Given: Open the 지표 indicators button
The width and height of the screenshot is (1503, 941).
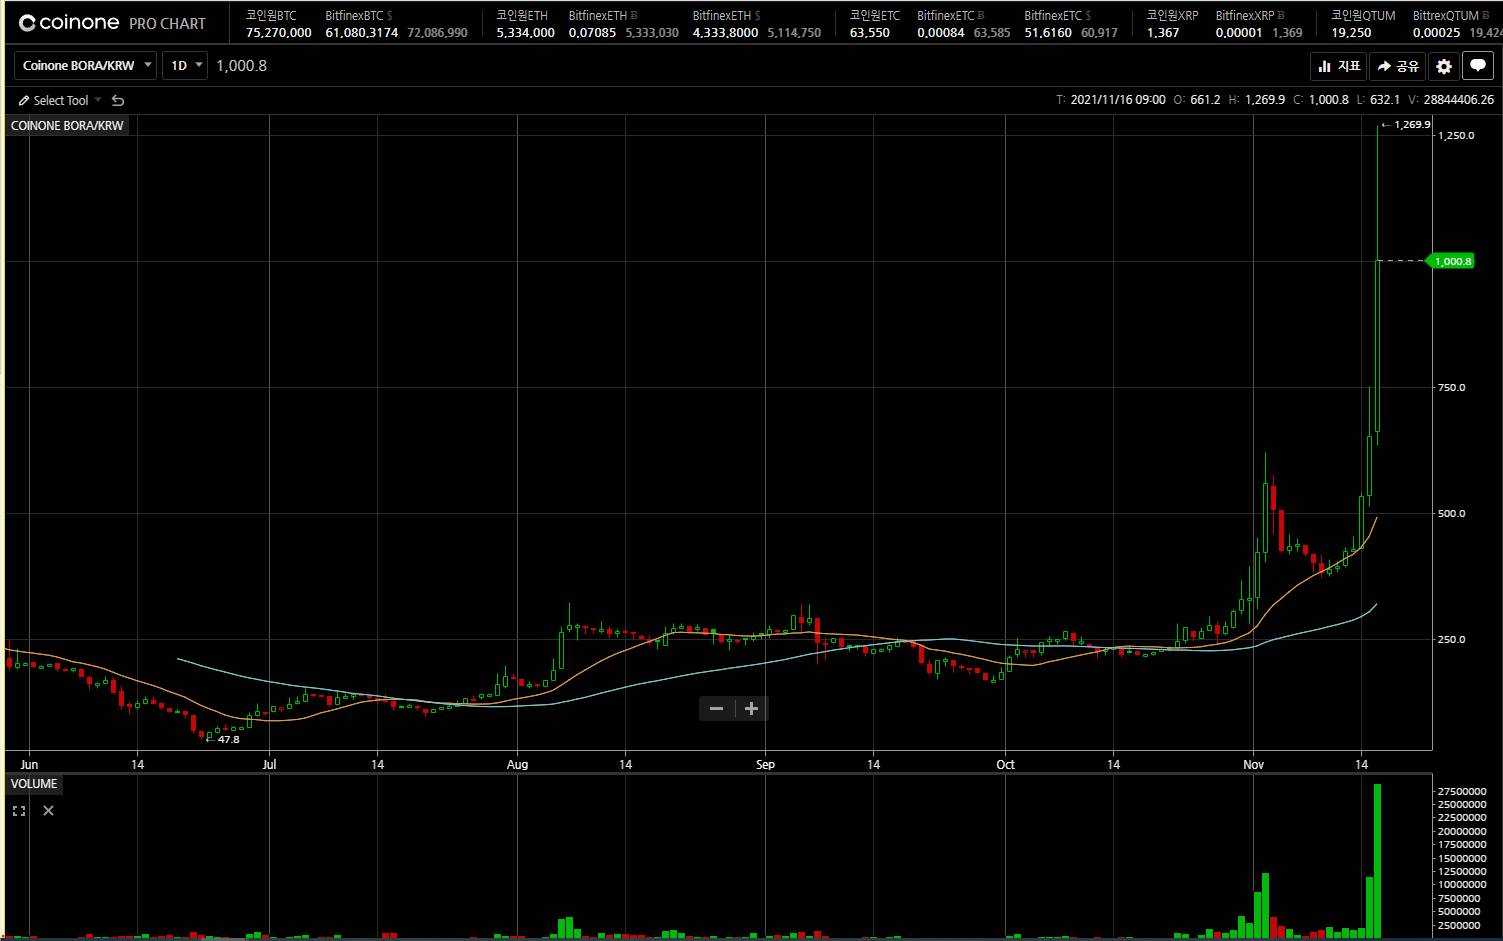Looking at the screenshot, I should (x=1339, y=66).
